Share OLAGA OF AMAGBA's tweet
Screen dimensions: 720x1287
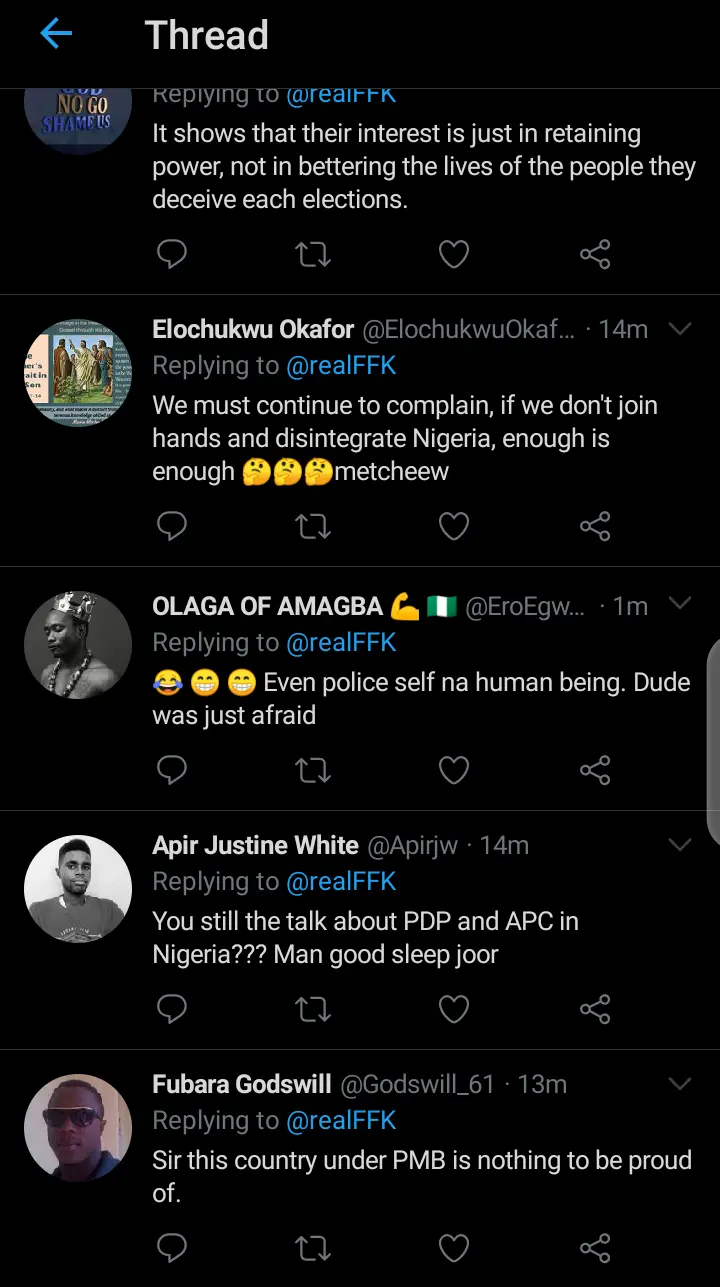tap(595, 770)
